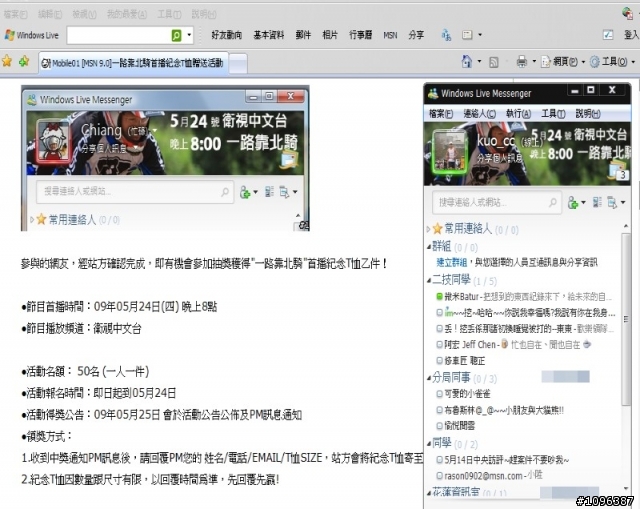Image resolution: width=640 pixels, height=509 pixels.
Task: Open the 工具(O) tools dropdown
Action: (x=613, y=62)
